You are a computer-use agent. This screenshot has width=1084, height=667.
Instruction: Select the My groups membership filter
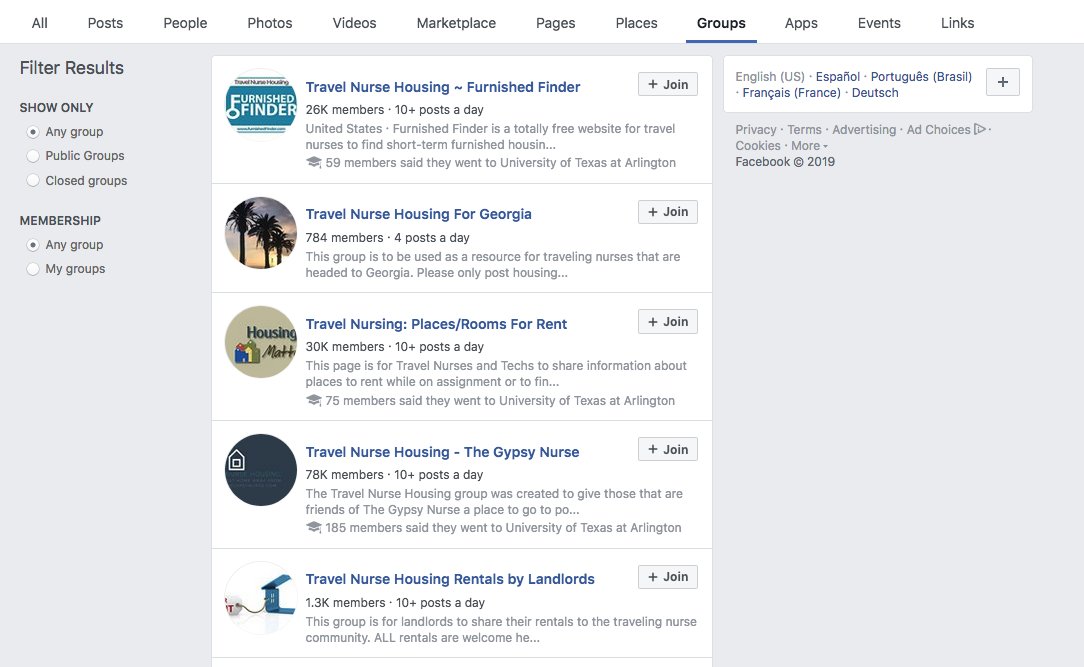(32, 269)
